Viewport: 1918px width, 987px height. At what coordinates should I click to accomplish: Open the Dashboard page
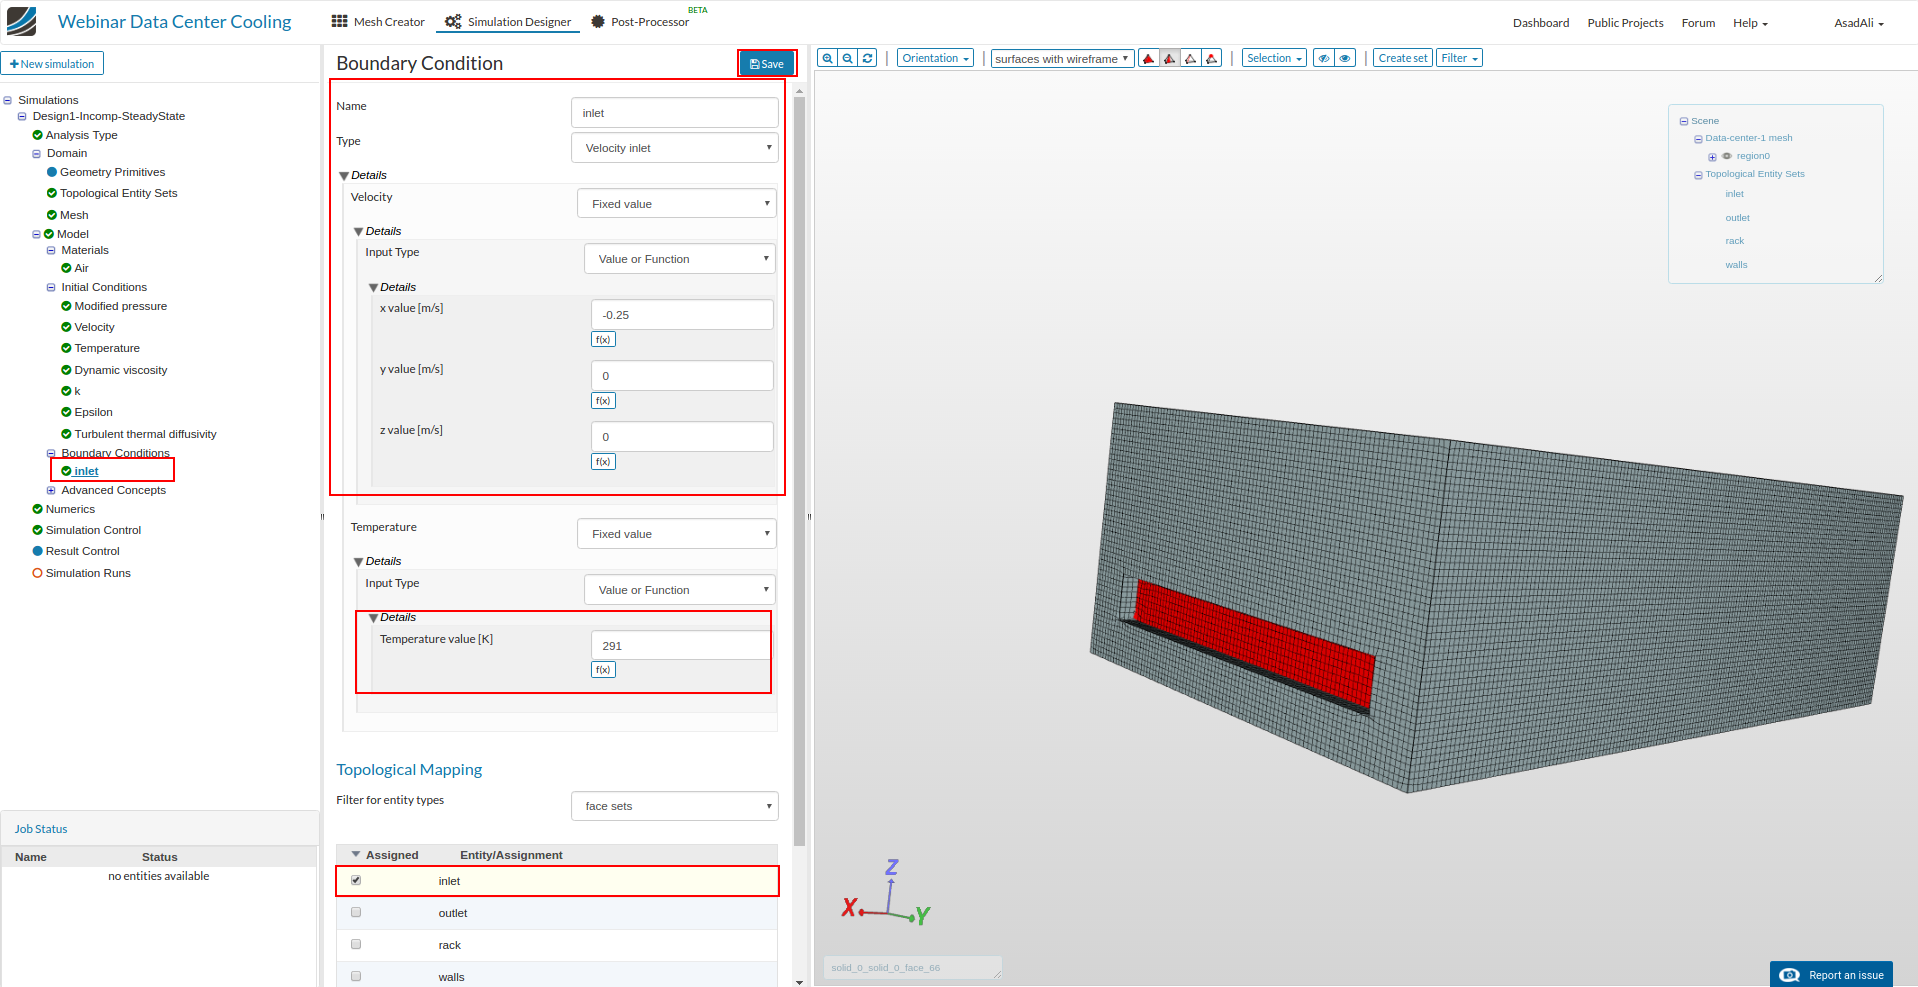click(1541, 23)
